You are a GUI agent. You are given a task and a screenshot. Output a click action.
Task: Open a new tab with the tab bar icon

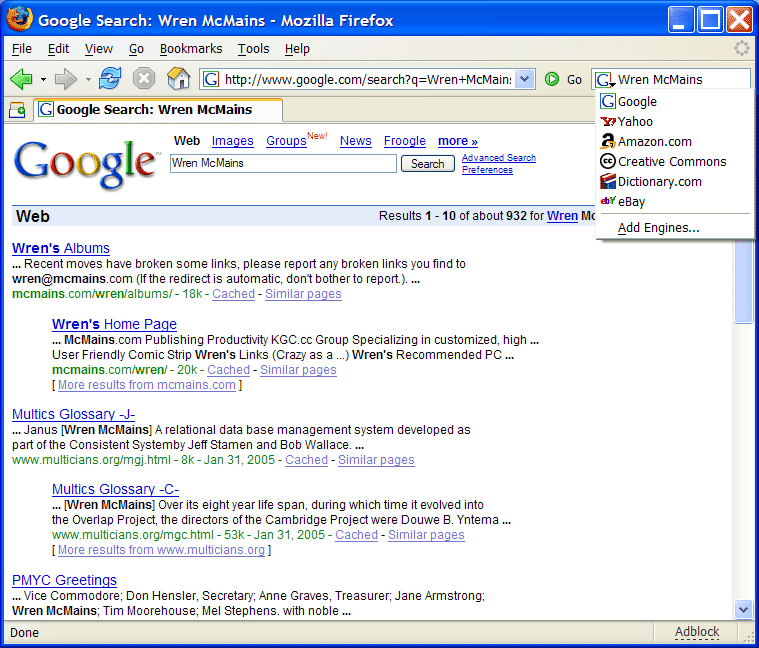click(x=17, y=110)
